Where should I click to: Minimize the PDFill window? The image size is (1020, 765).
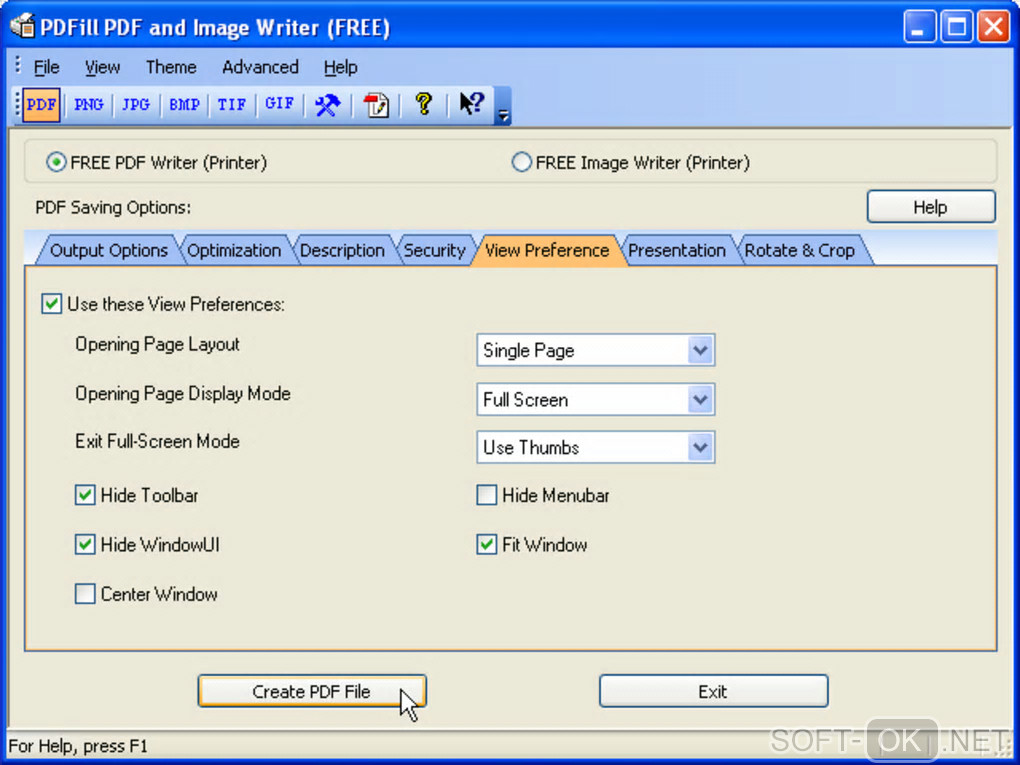[919, 27]
